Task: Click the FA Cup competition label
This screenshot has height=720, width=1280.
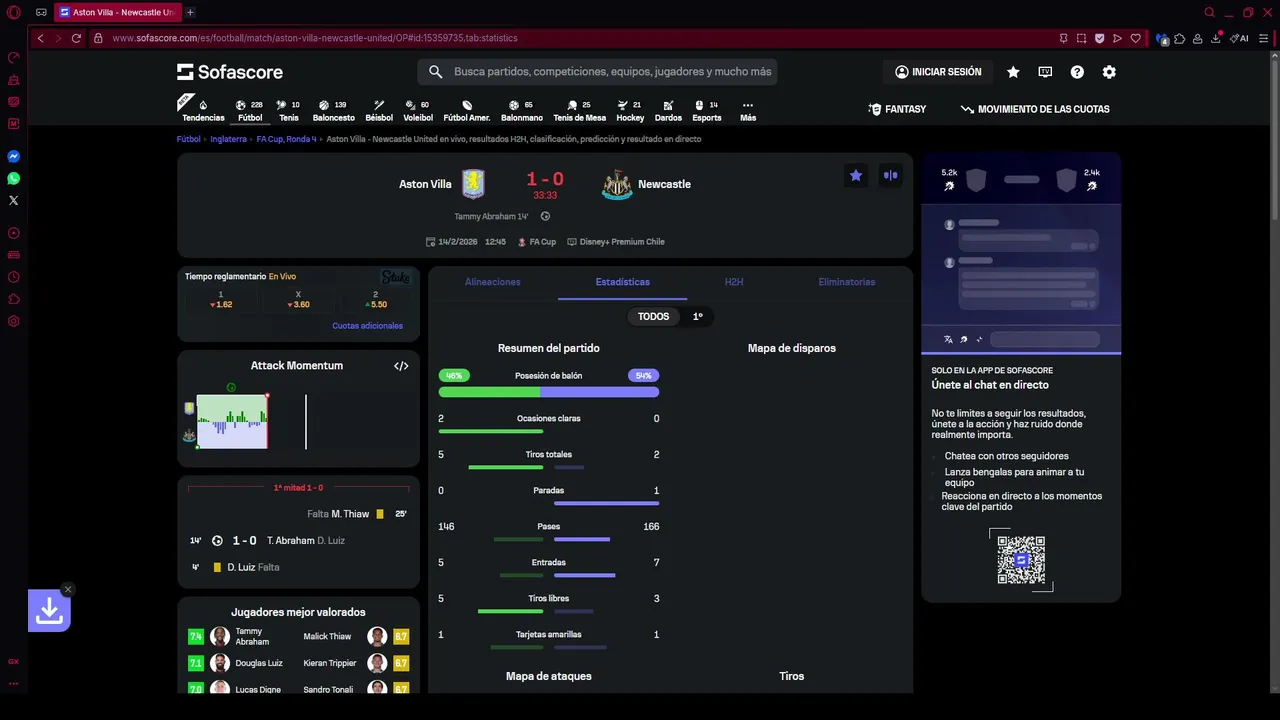Action: [537, 242]
